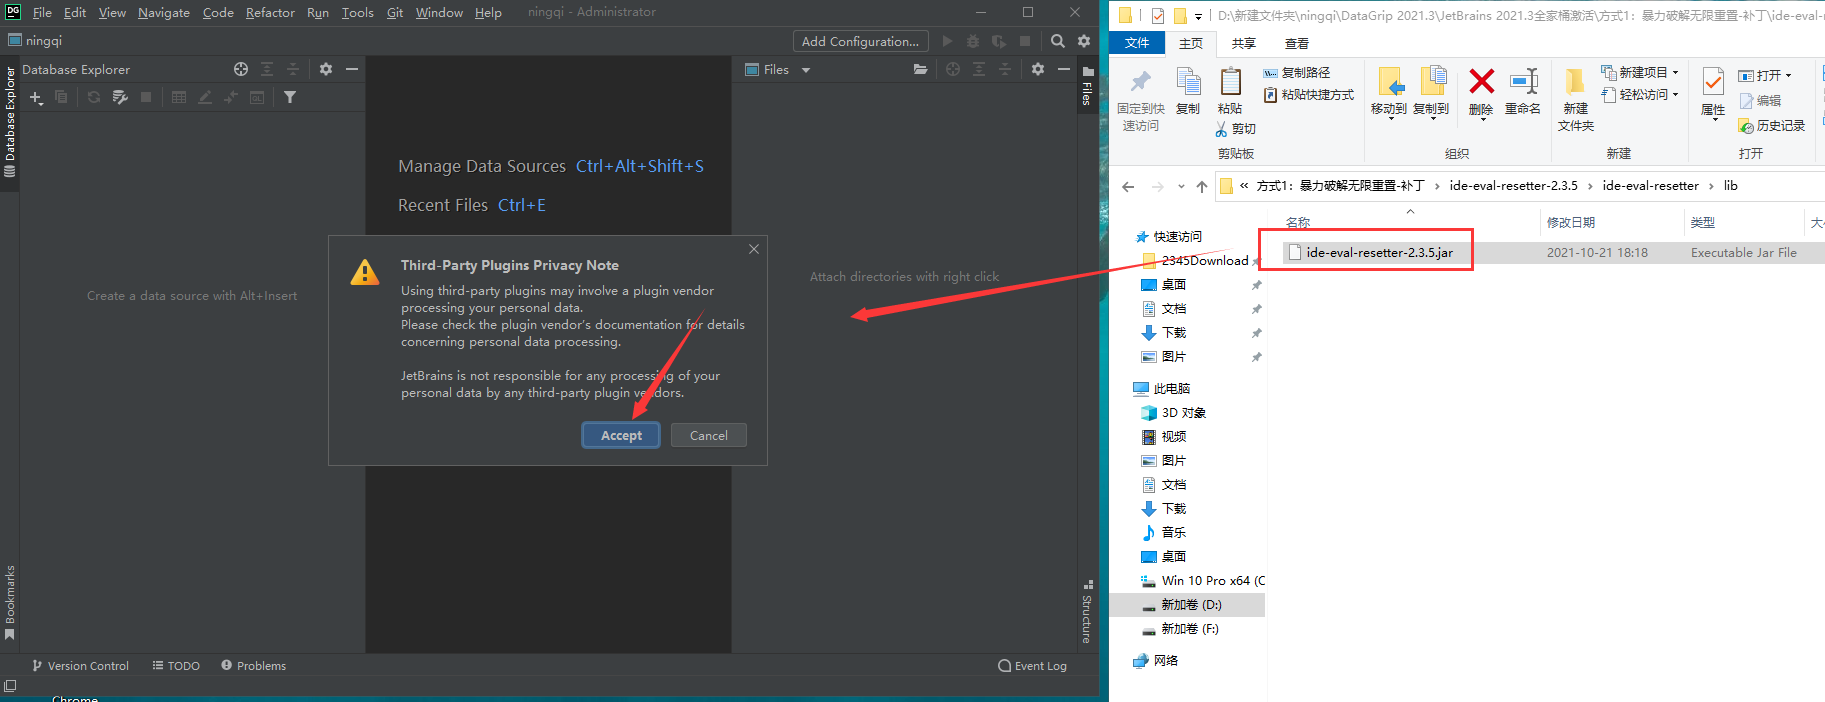Image resolution: width=1825 pixels, height=702 pixels.
Task: Open the Files view dropdown
Action: 806,70
